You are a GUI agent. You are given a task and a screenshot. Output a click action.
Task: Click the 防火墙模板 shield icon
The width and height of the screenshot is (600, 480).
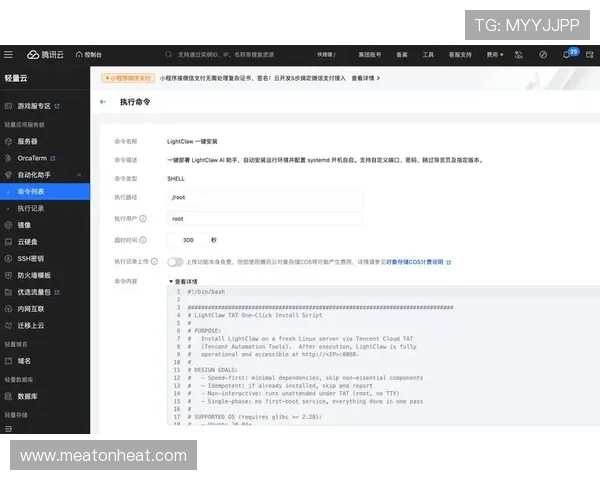(x=8, y=275)
